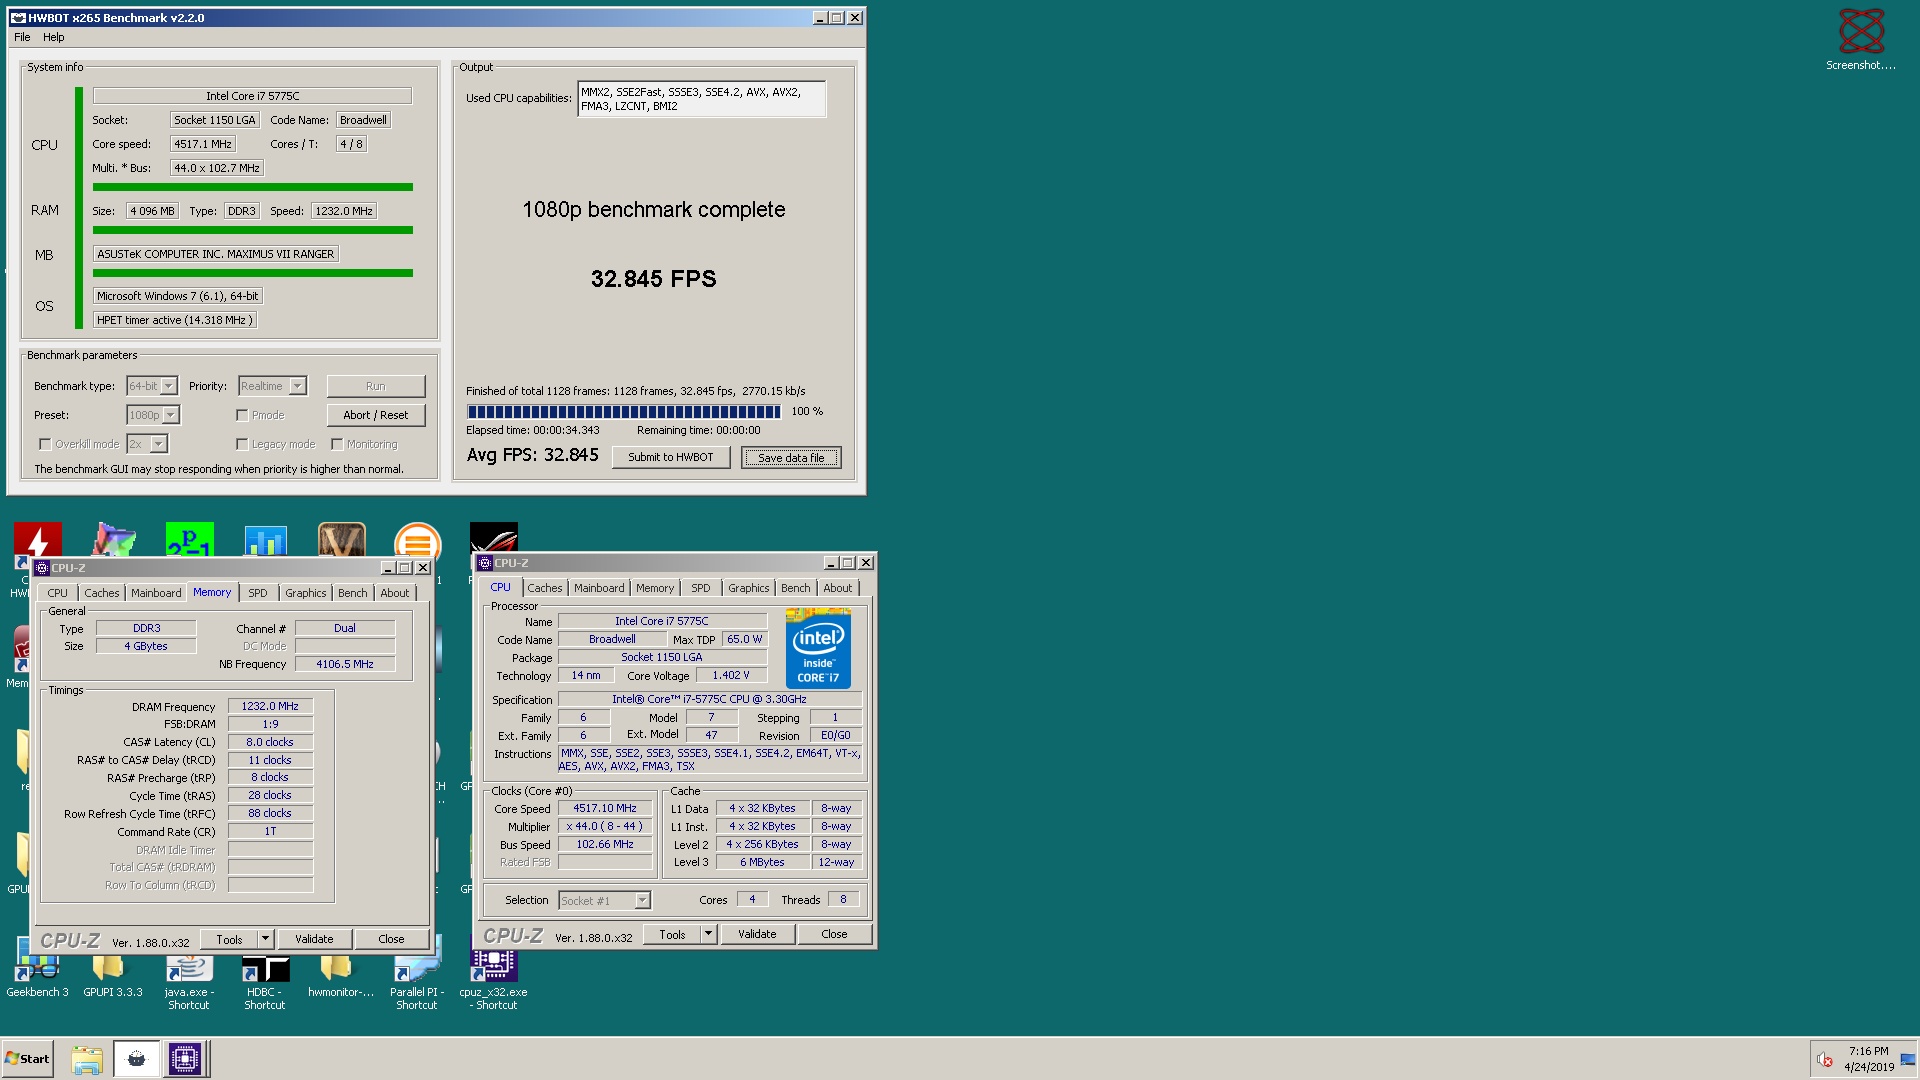Open Memory tab in CPU-Z CPU window
Screen dimensions: 1920x1080
click(655, 588)
